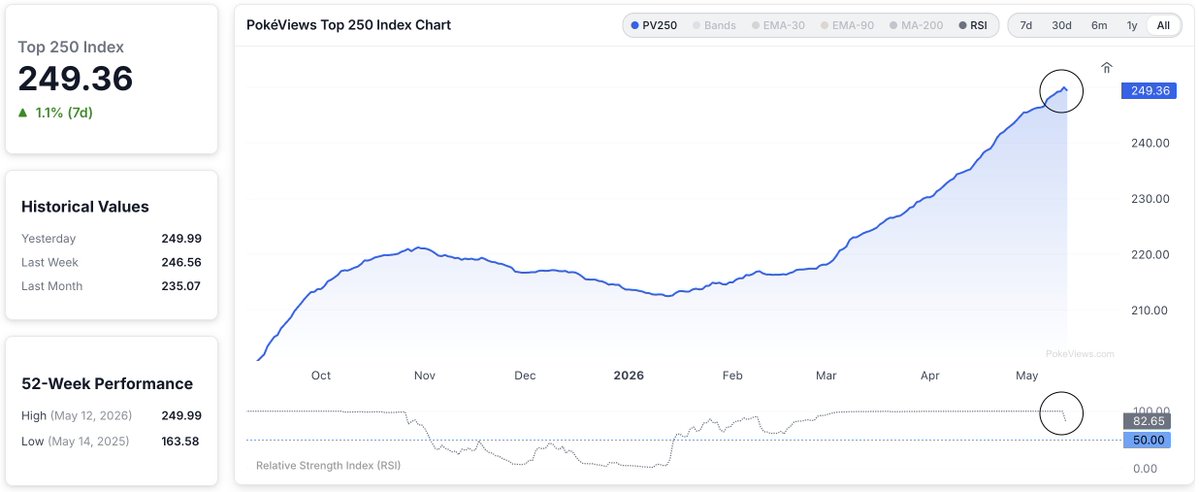Viewport: 1199px width, 492px height.
Task: Click the 220.00 axis label
Action: point(1150,254)
